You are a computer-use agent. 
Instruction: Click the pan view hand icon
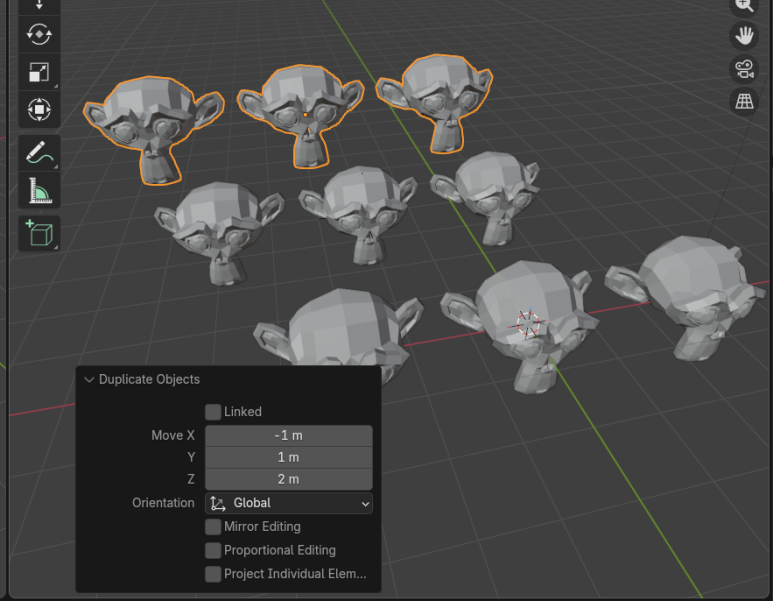point(744,36)
